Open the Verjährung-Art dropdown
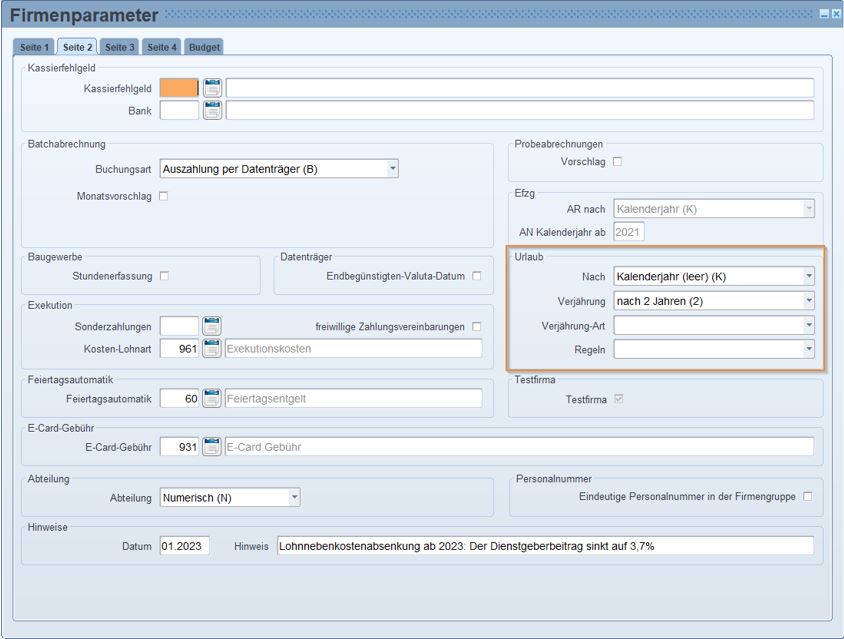 [x=808, y=325]
